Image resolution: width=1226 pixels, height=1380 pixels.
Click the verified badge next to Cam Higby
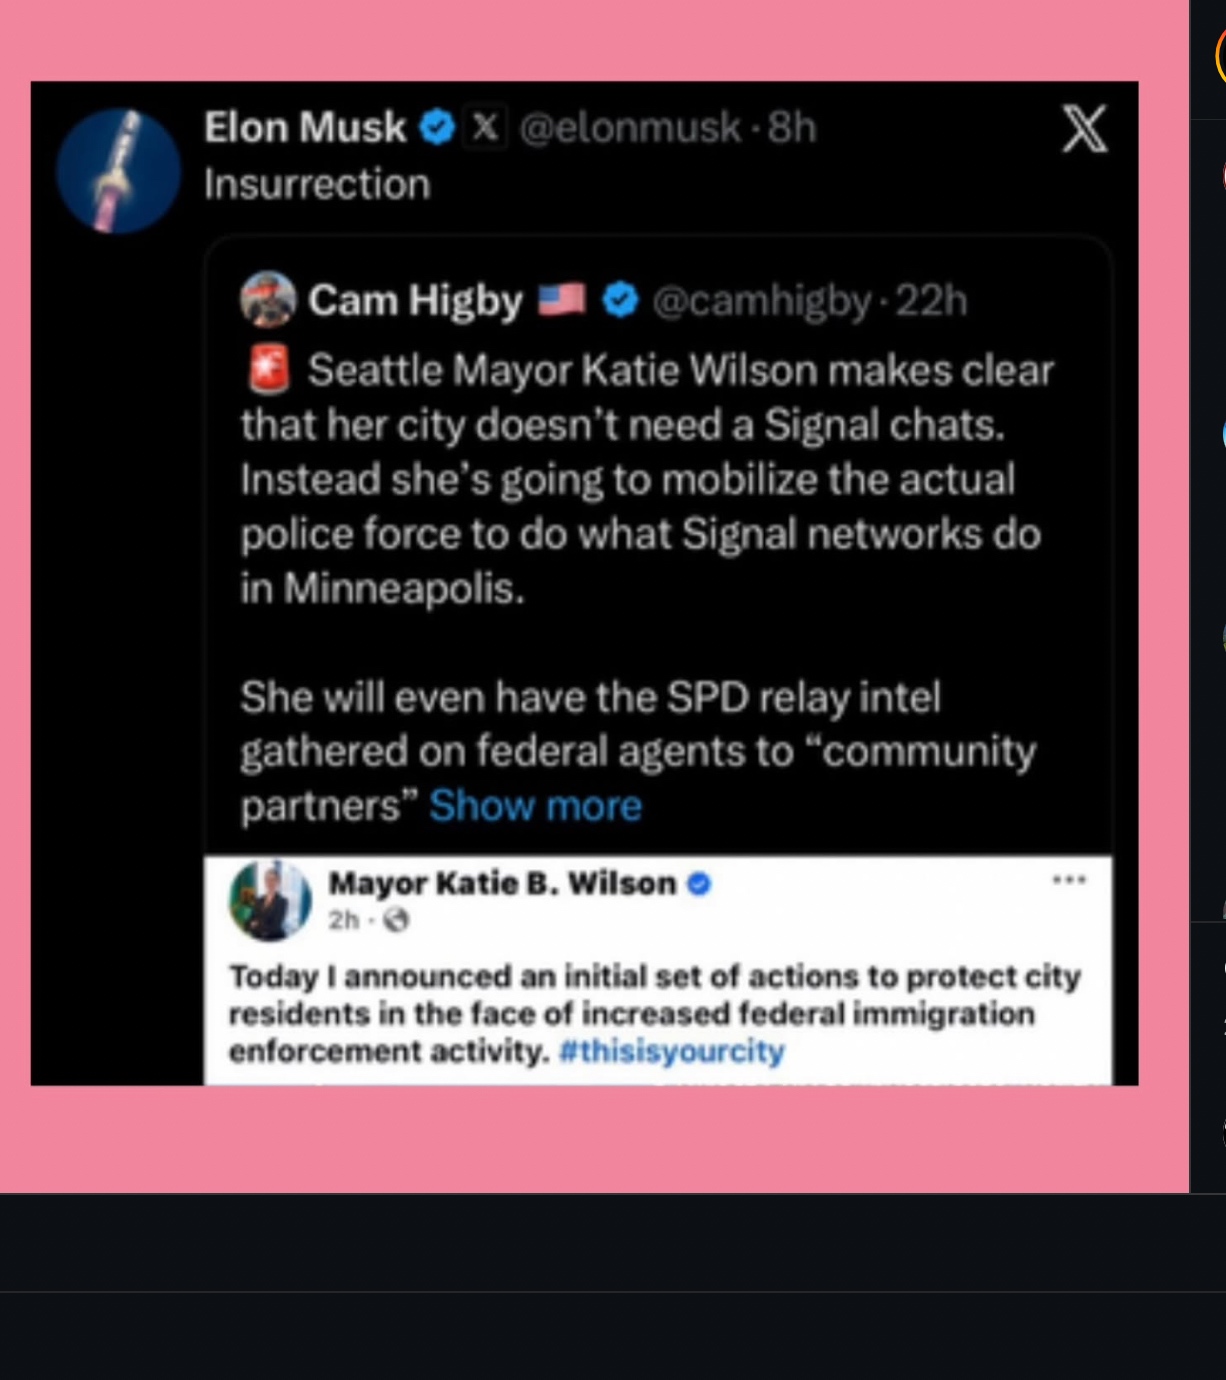620,300
